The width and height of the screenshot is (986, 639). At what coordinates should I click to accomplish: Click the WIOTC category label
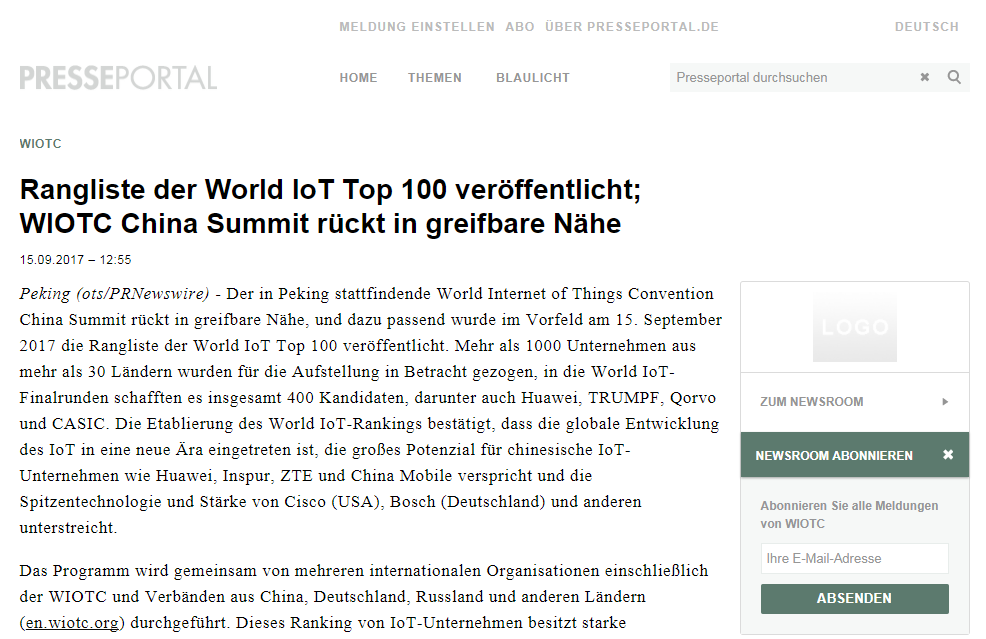pyautogui.click(x=39, y=143)
